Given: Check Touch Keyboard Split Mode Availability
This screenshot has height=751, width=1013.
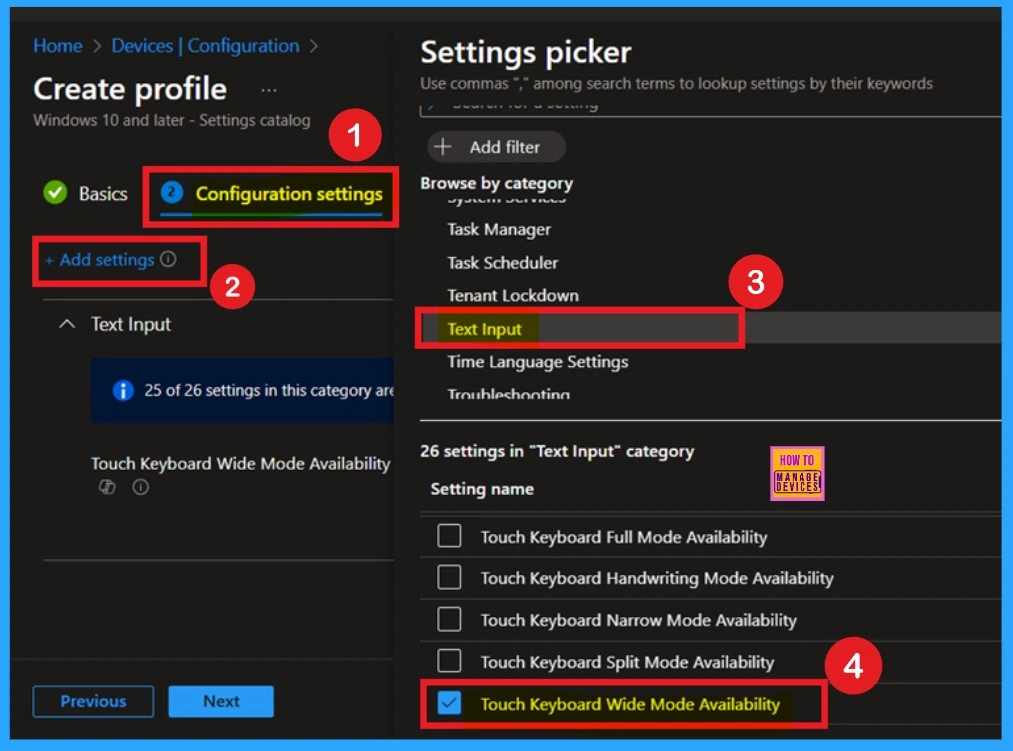Looking at the screenshot, I should tap(449, 661).
